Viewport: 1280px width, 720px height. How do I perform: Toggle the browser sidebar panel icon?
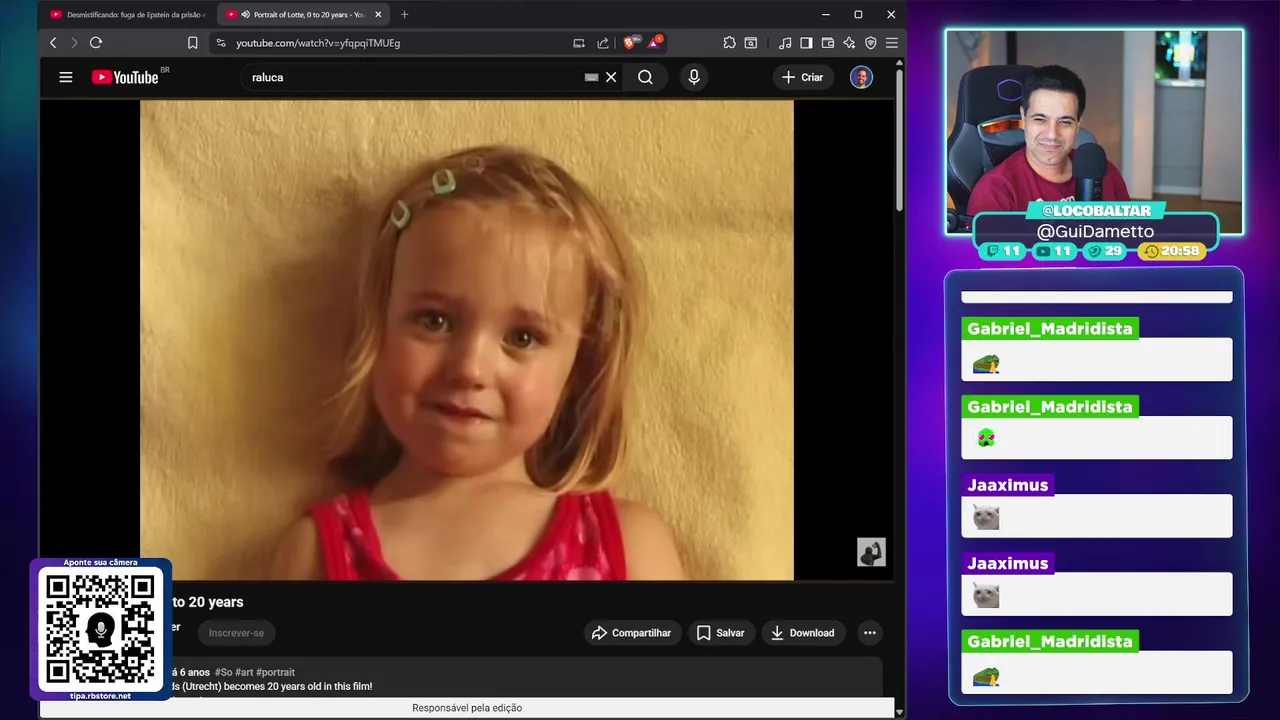click(806, 43)
